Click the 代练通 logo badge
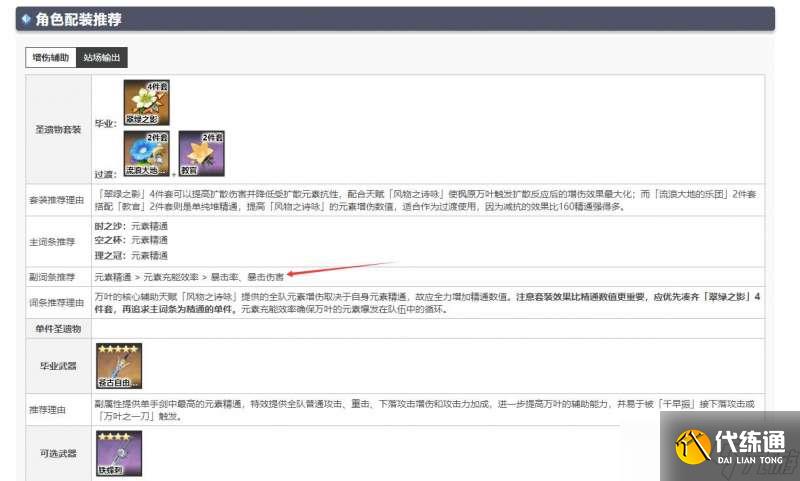Screen dimensions: 800x481 [x=730, y=446]
